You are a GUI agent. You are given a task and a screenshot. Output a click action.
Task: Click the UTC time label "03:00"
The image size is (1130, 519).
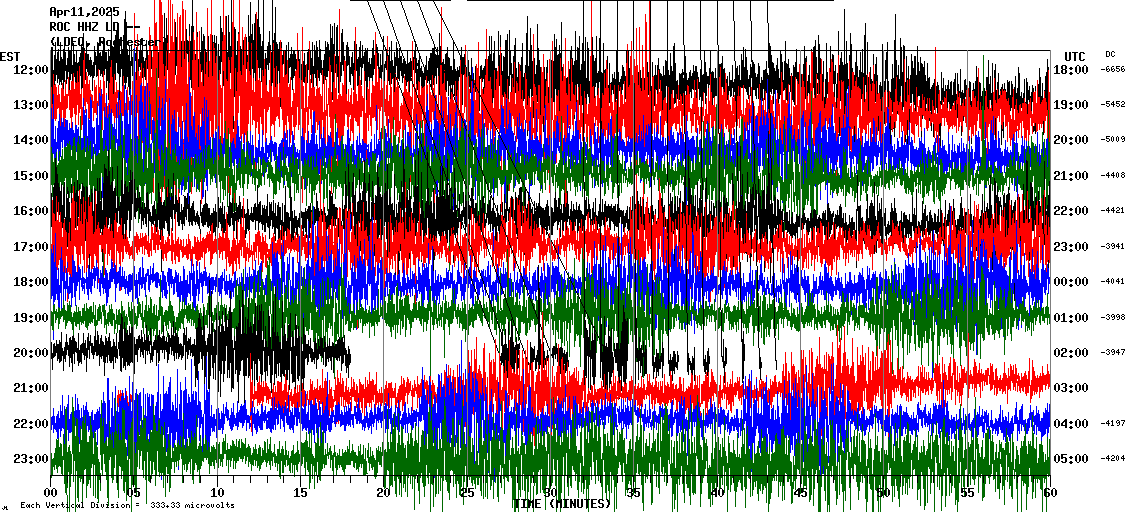pos(1071,388)
